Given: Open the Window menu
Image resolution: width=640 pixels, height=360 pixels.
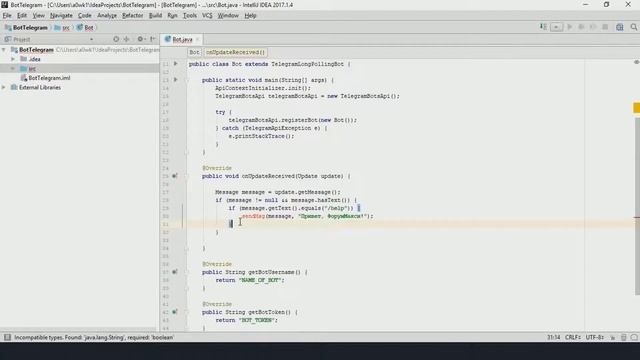Looking at the screenshot, I should (228, 16).
